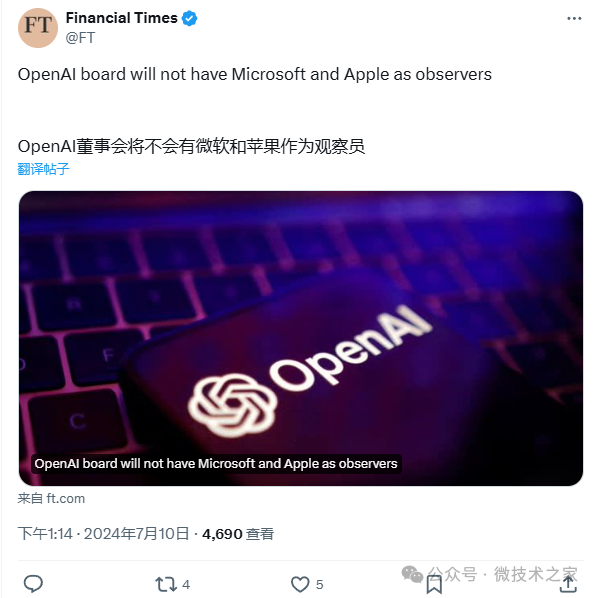Click the blue verified badge
Image resolution: width=597 pixels, height=598 pixels.
[189, 18]
